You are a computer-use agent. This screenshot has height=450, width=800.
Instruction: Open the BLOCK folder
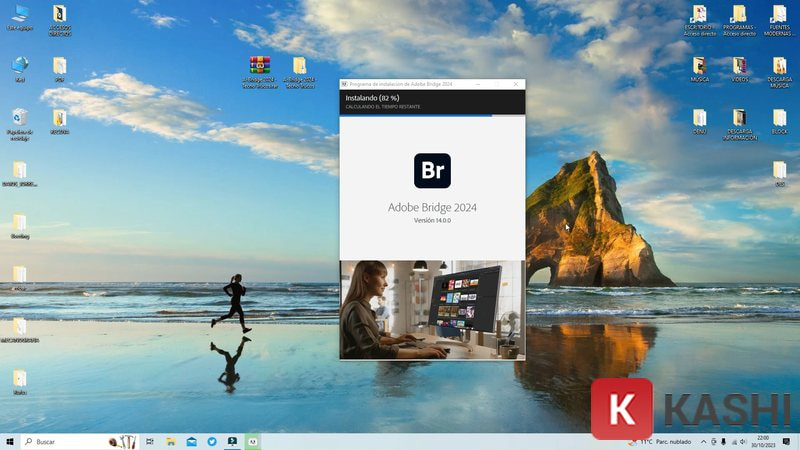(x=779, y=121)
